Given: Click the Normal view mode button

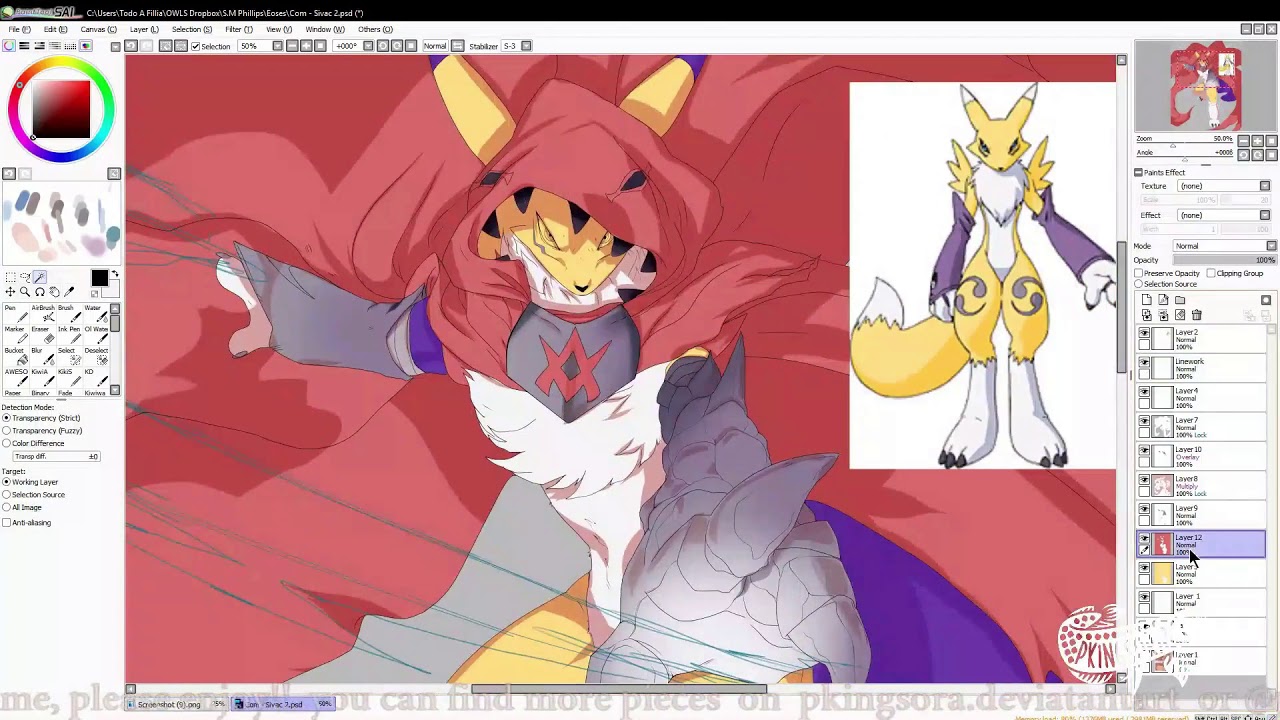Looking at the screenshot, I should click(435, 46).
